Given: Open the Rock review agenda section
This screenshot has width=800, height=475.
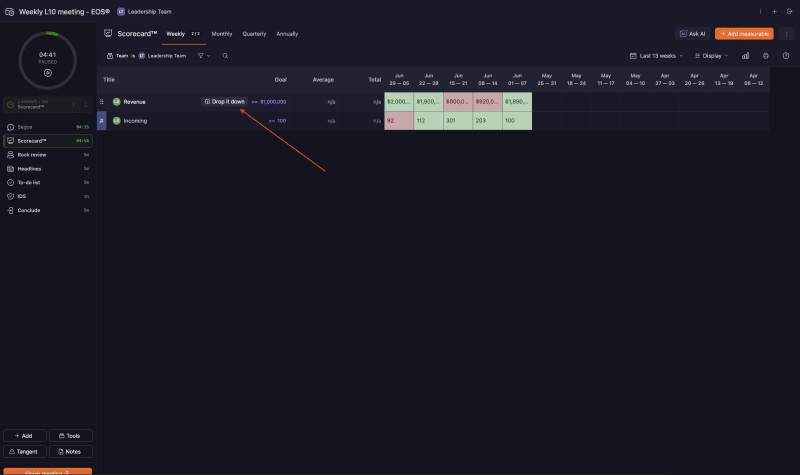Looking at the screenshot, I should [47, 155].
